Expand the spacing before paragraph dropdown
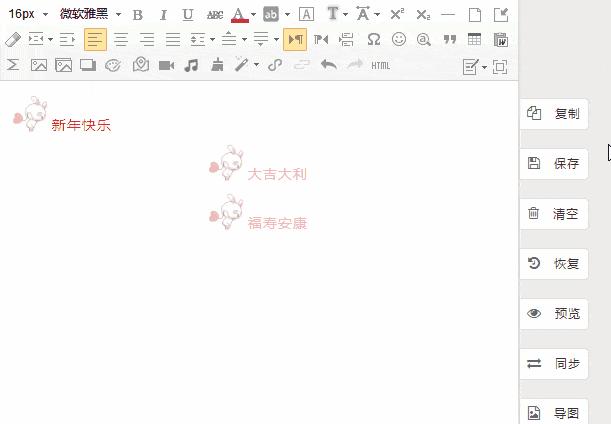This screenshot has width=611, height=424. pos(244,39)
